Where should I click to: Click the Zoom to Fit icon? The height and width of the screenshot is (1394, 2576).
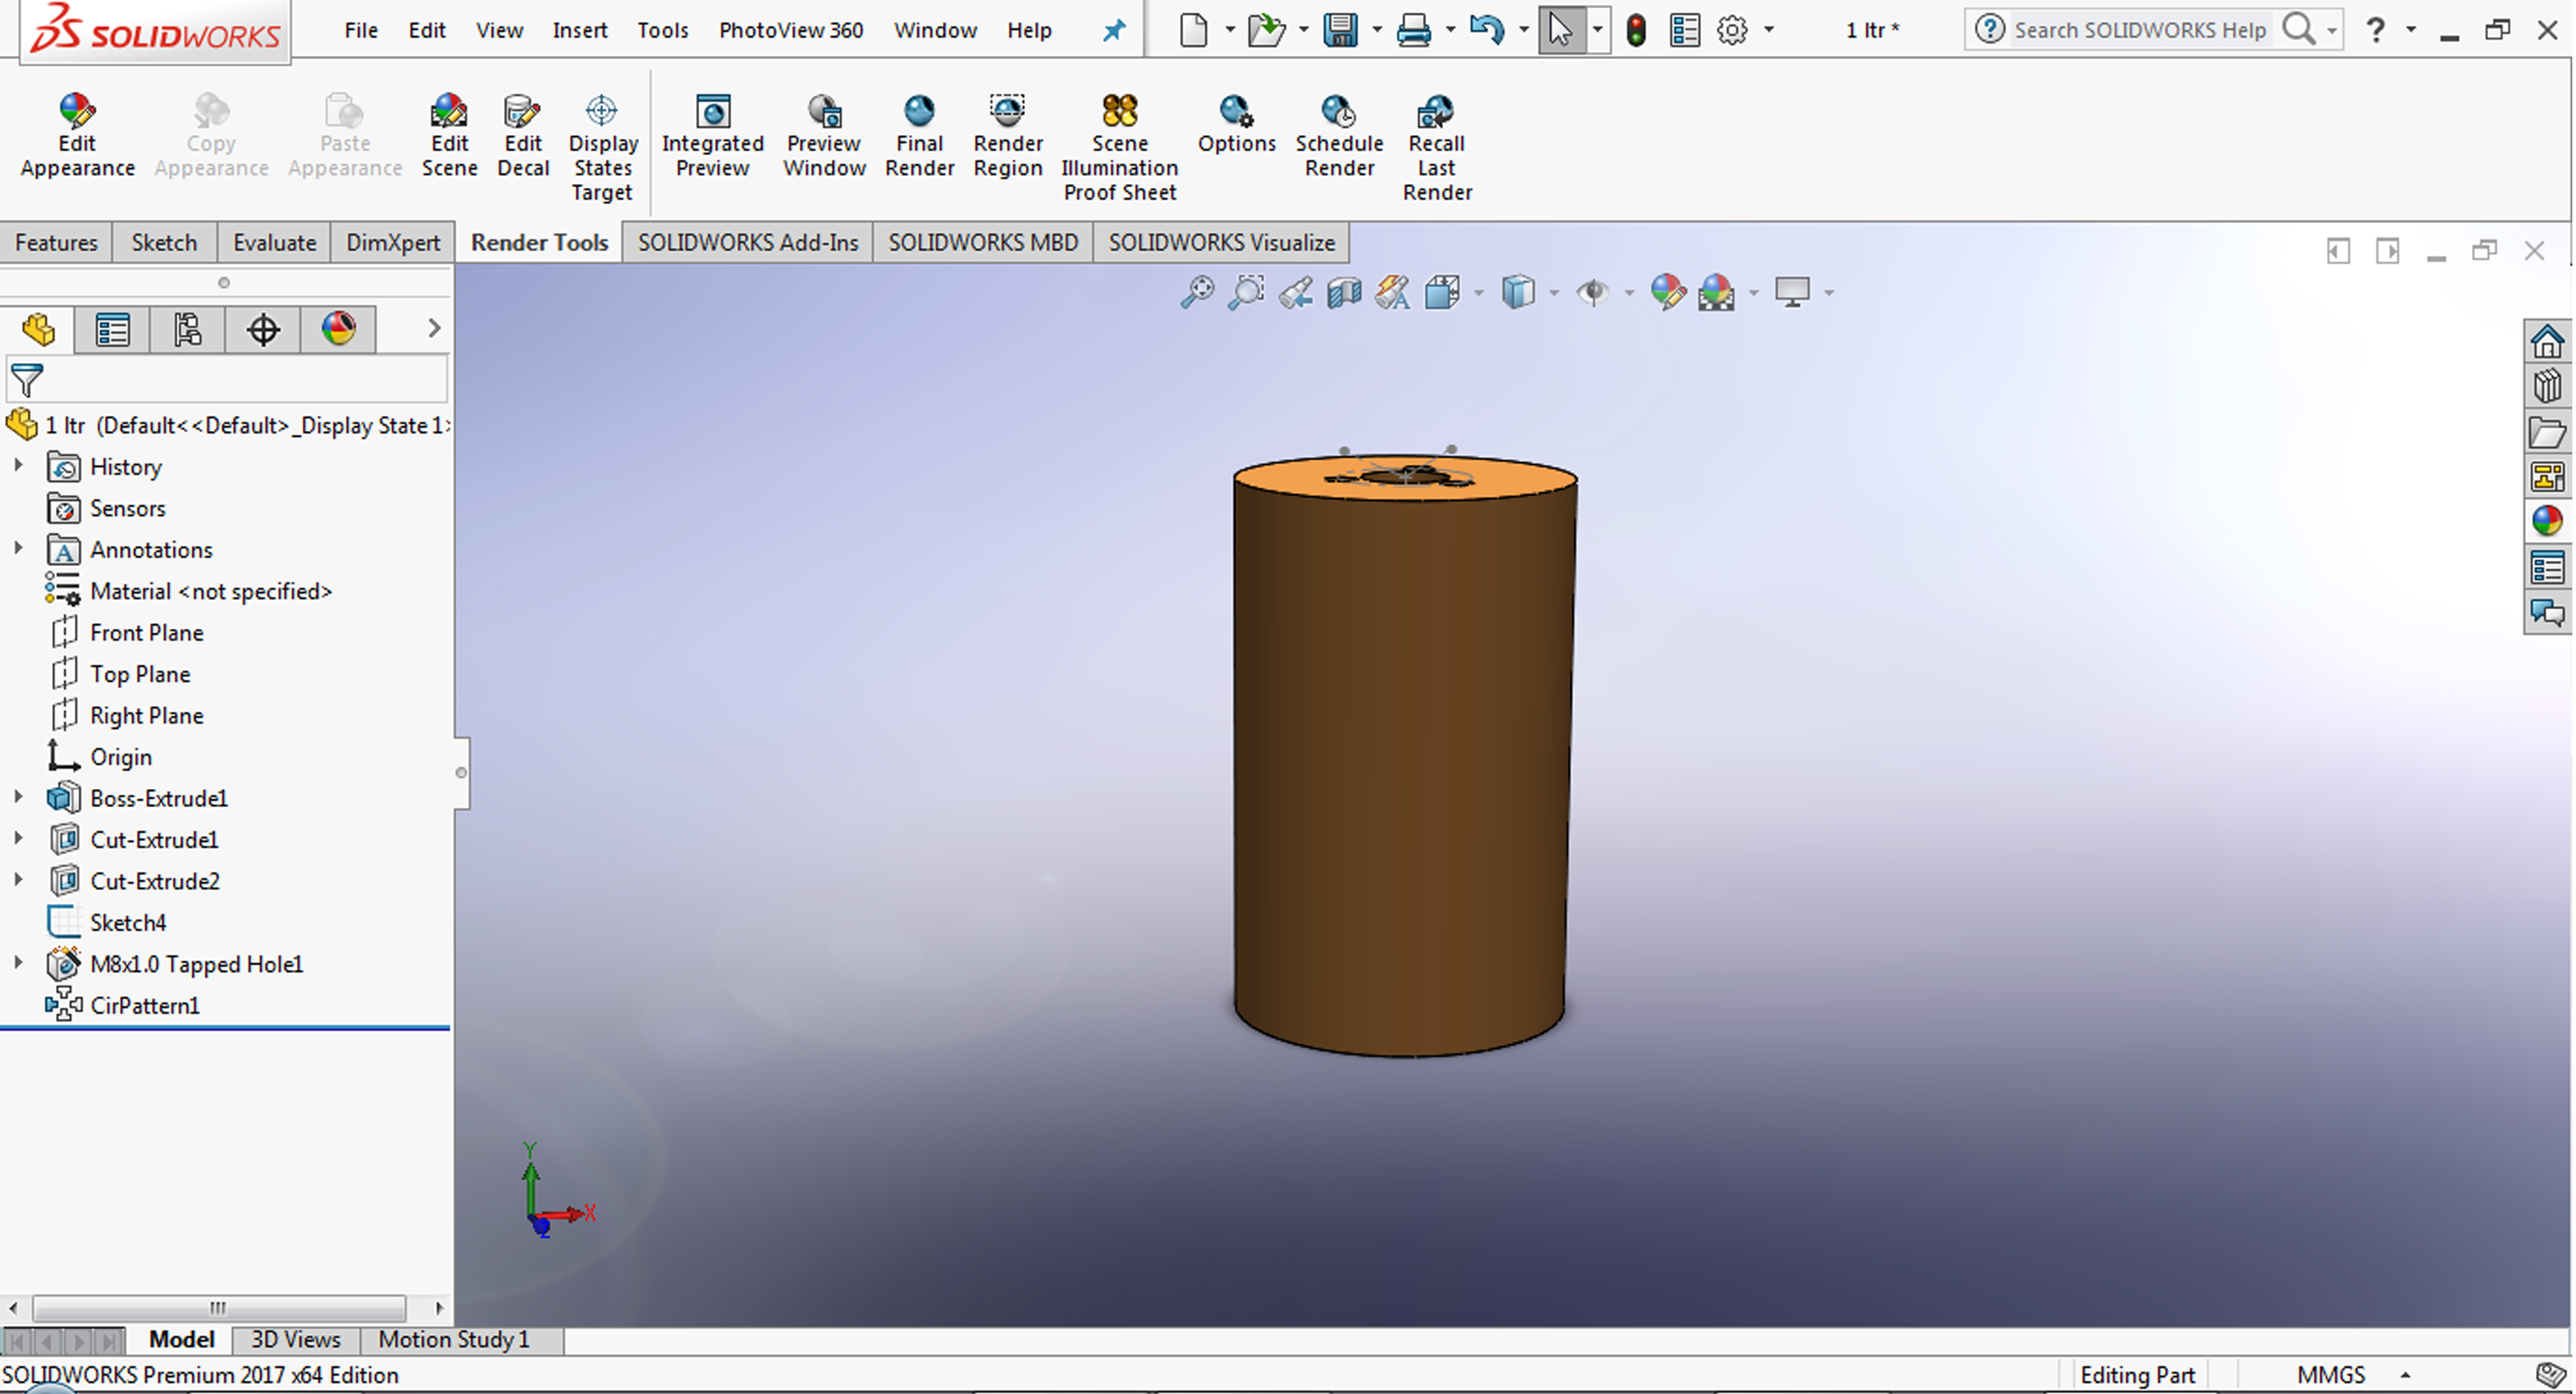click(1197, 293)
